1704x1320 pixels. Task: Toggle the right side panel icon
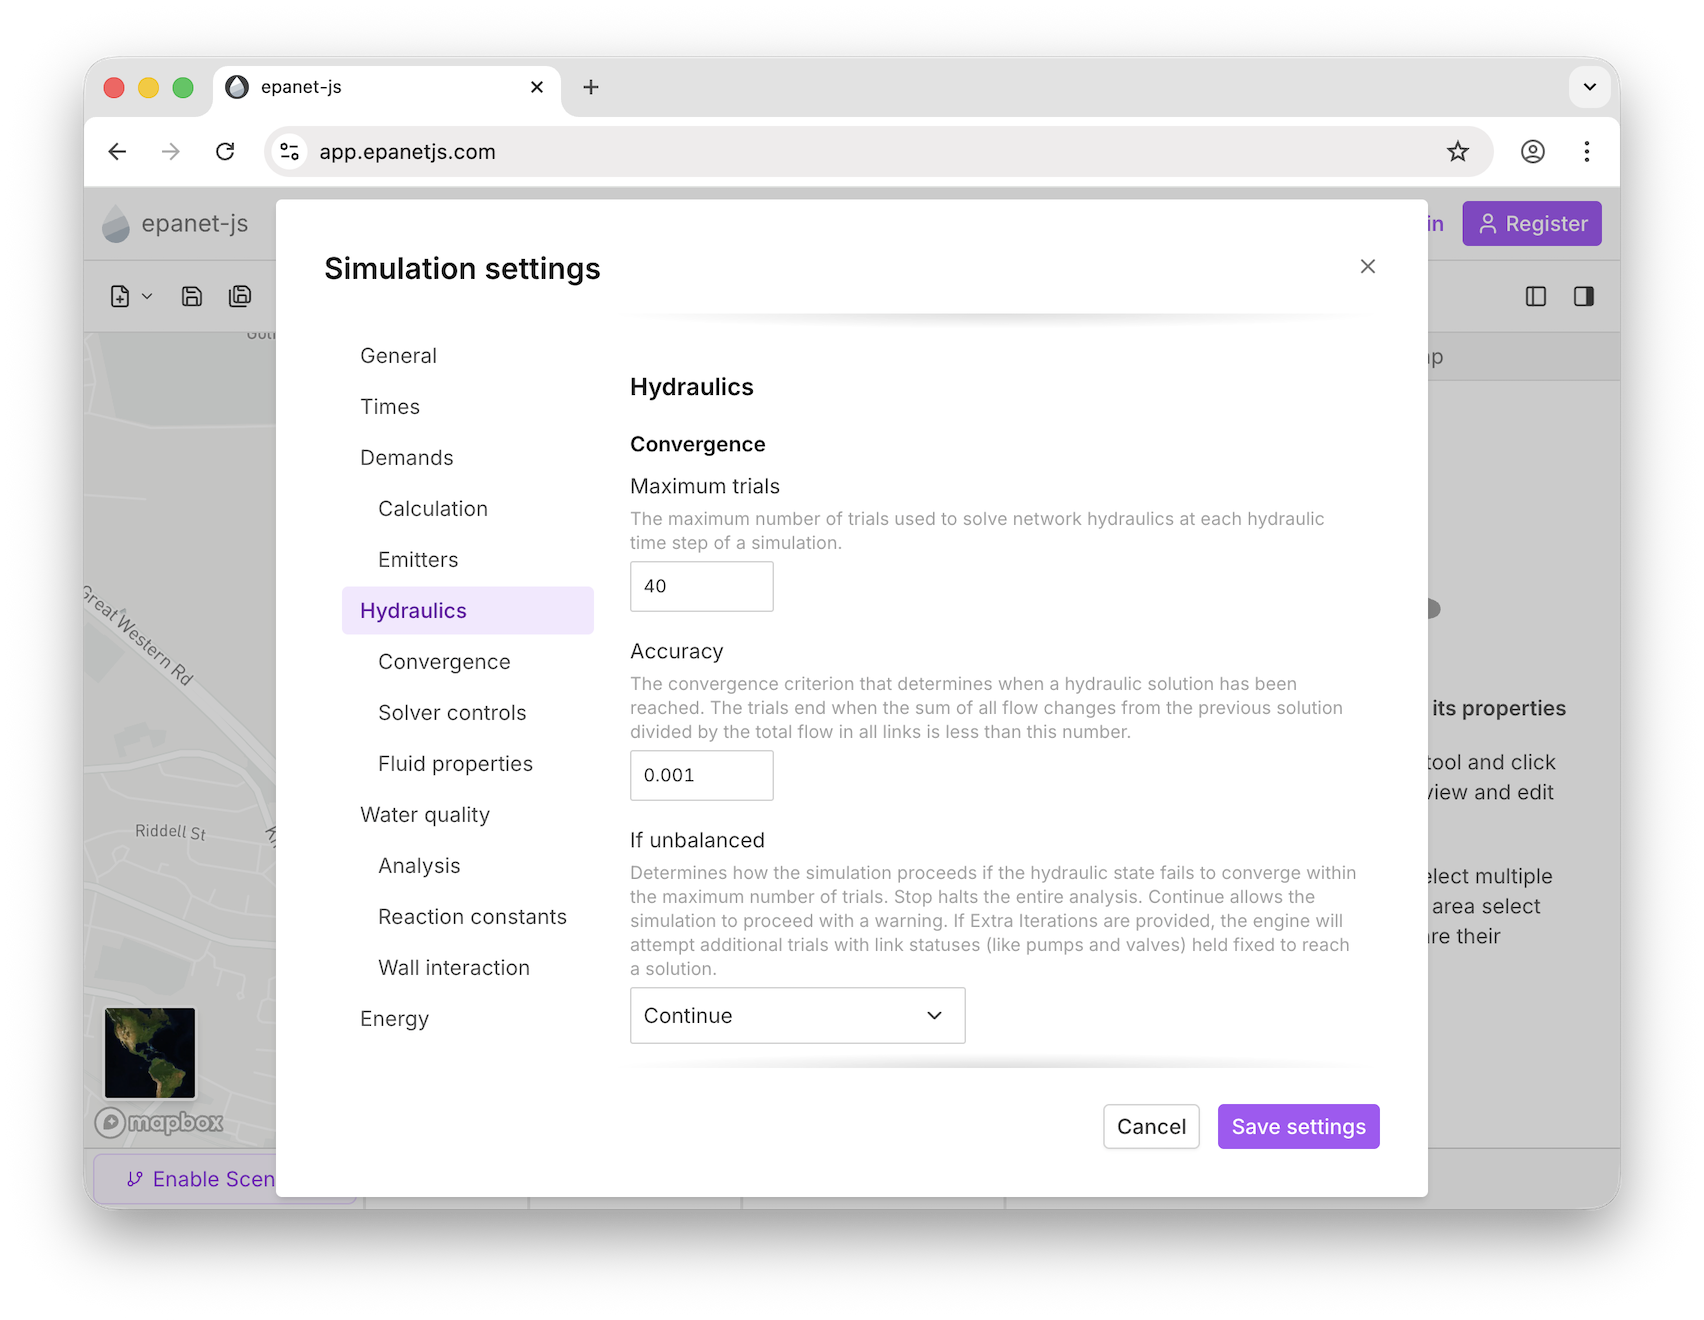1583,296
